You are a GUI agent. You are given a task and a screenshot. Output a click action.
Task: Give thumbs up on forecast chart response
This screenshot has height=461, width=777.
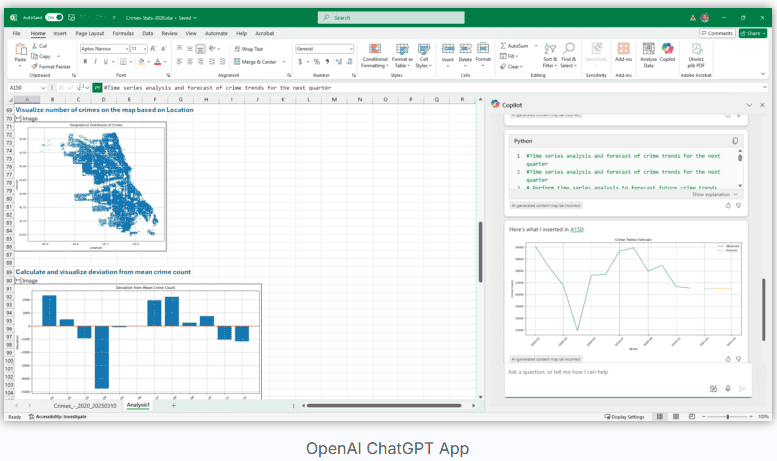(727, 358)
